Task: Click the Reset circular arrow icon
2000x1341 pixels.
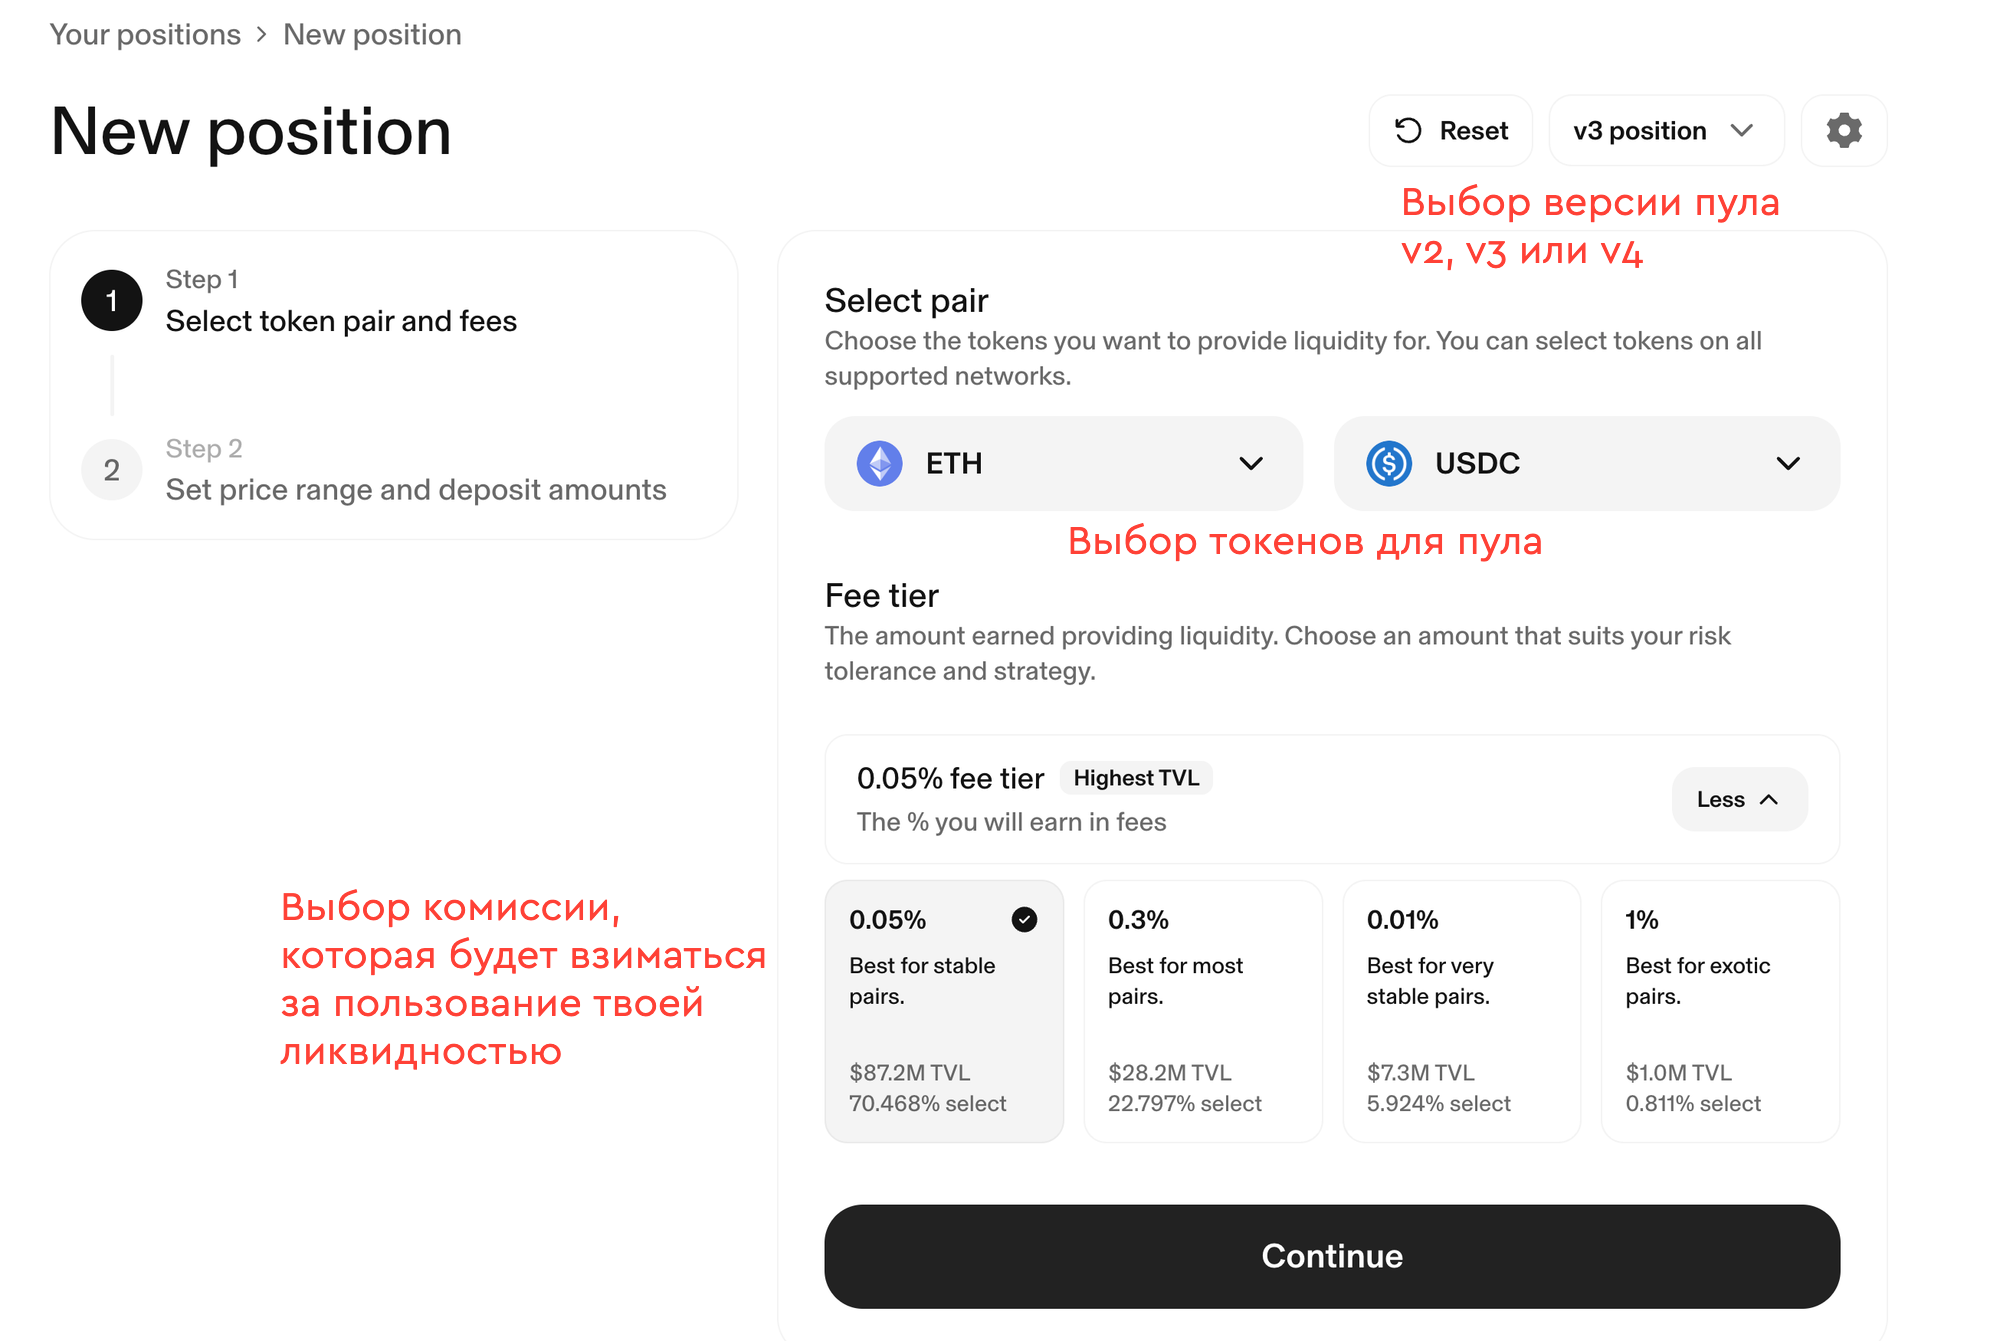Action: click(1408, 131)
